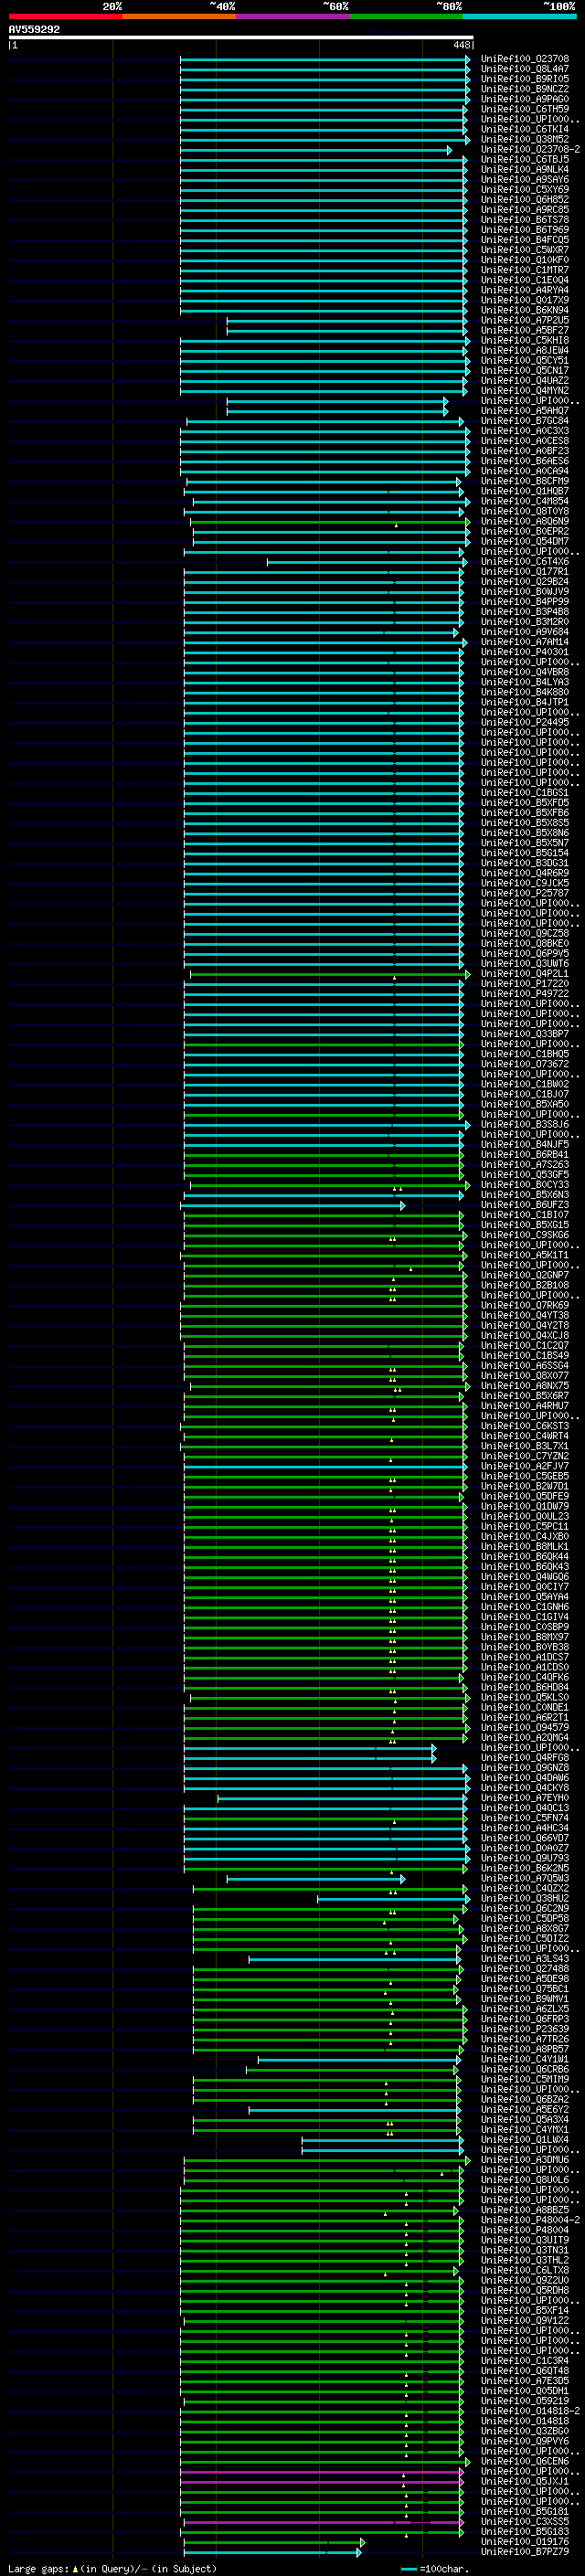Select label UniRef100_Q2GNP7
The image size is (585, 2576).
click(x=525, y=1275)
